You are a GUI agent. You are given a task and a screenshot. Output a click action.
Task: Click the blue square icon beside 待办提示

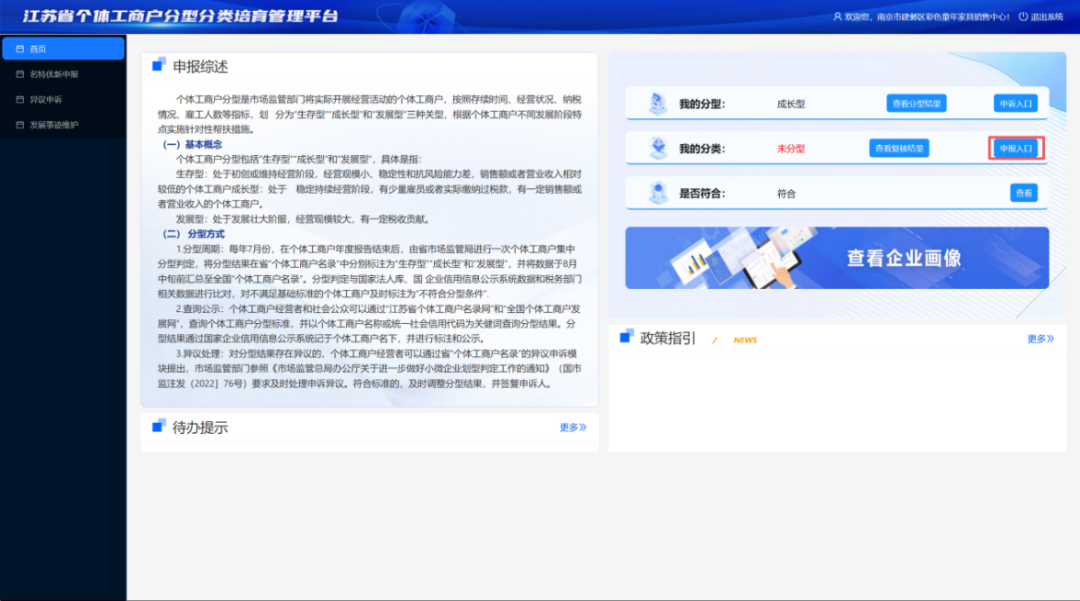[158, 426]
